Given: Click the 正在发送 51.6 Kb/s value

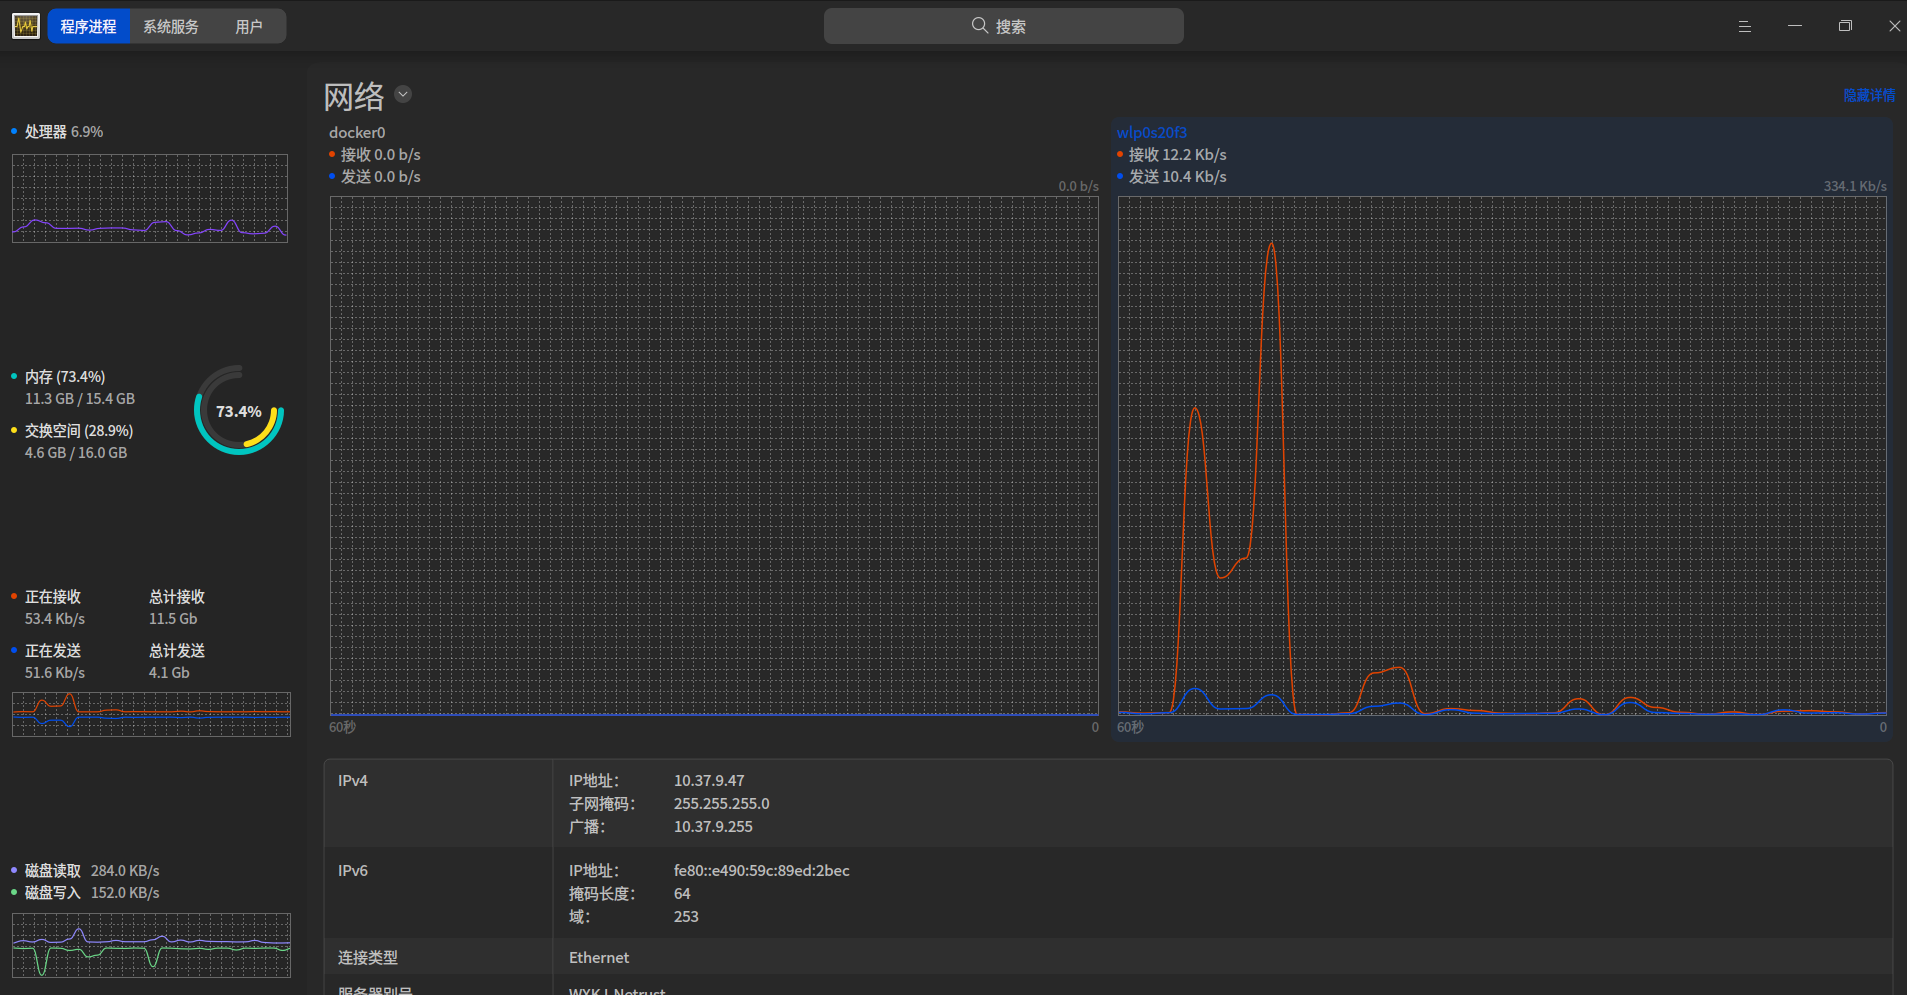Looking at the screenshot, I should [x=55, y=673].
